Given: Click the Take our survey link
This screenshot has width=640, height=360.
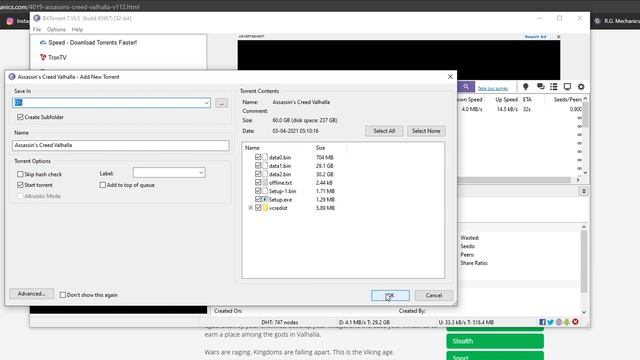Looking at the screenshot, I should [493, 89].
